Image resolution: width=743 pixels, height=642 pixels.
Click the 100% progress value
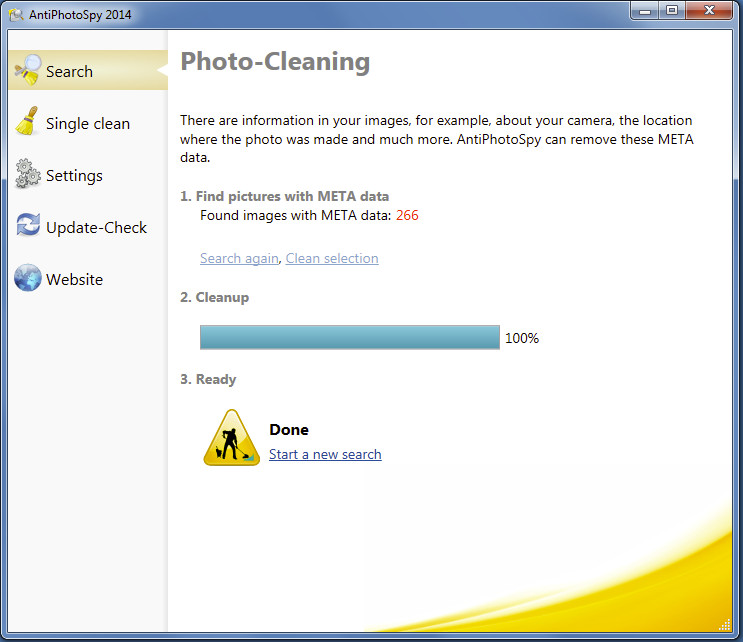coord(522,338)
